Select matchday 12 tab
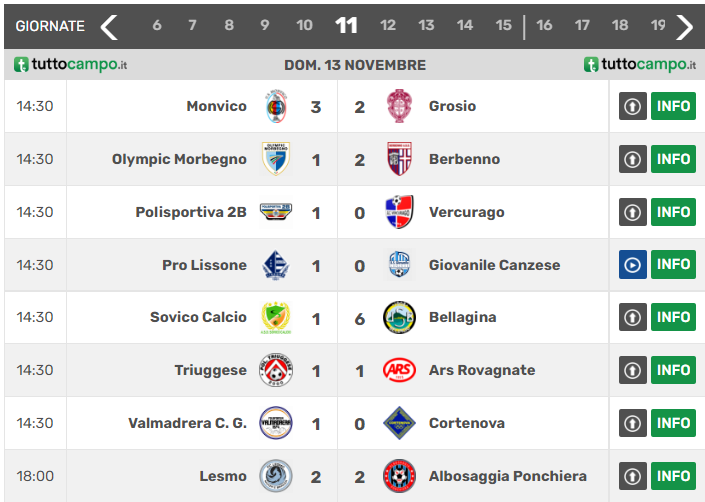Viewport: 705px width, 502px height. click(388, 26)
